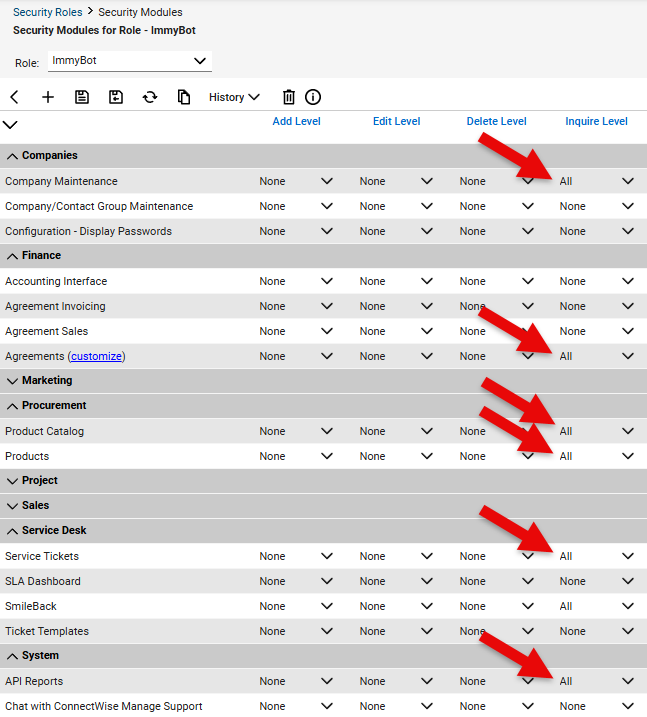Click the back arrow icon in toolbar

tap(14, 97)
